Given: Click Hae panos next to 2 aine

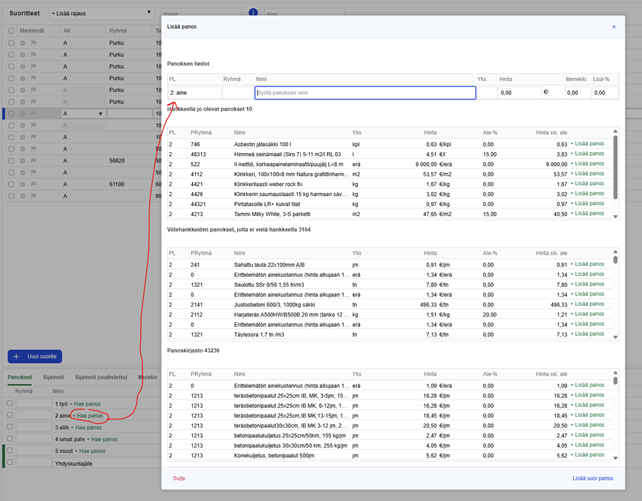Looking at the screenshot, I should click(x=90, y=416).
